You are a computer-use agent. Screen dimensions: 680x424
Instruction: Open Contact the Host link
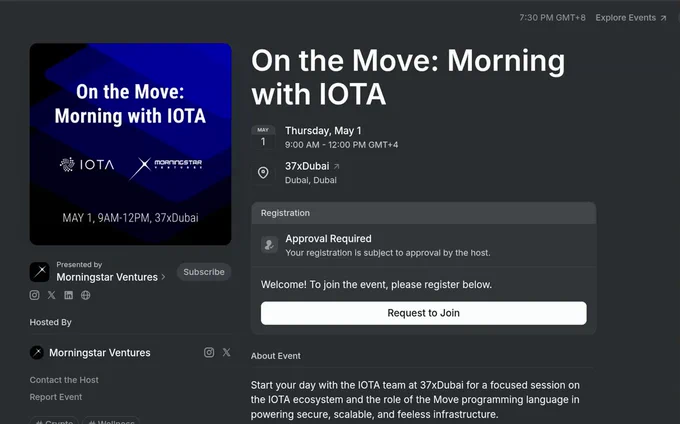[64, 380]
